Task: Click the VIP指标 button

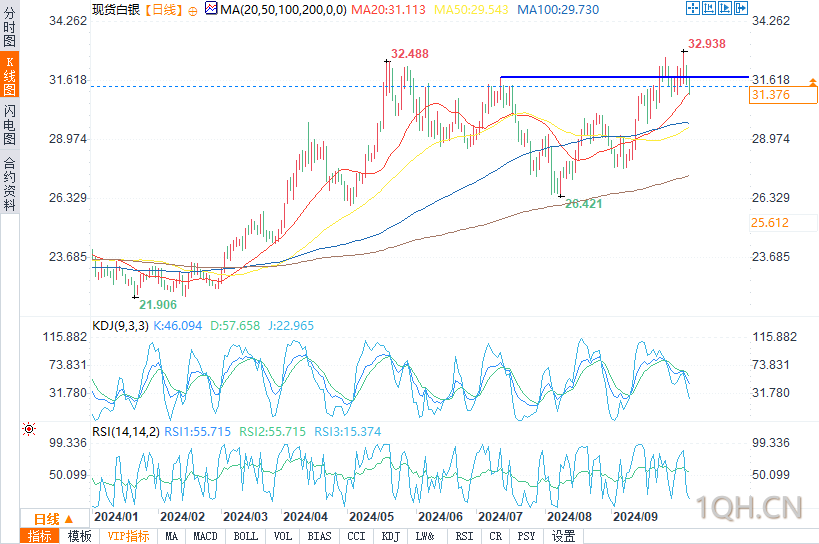Action: (128, 536)
